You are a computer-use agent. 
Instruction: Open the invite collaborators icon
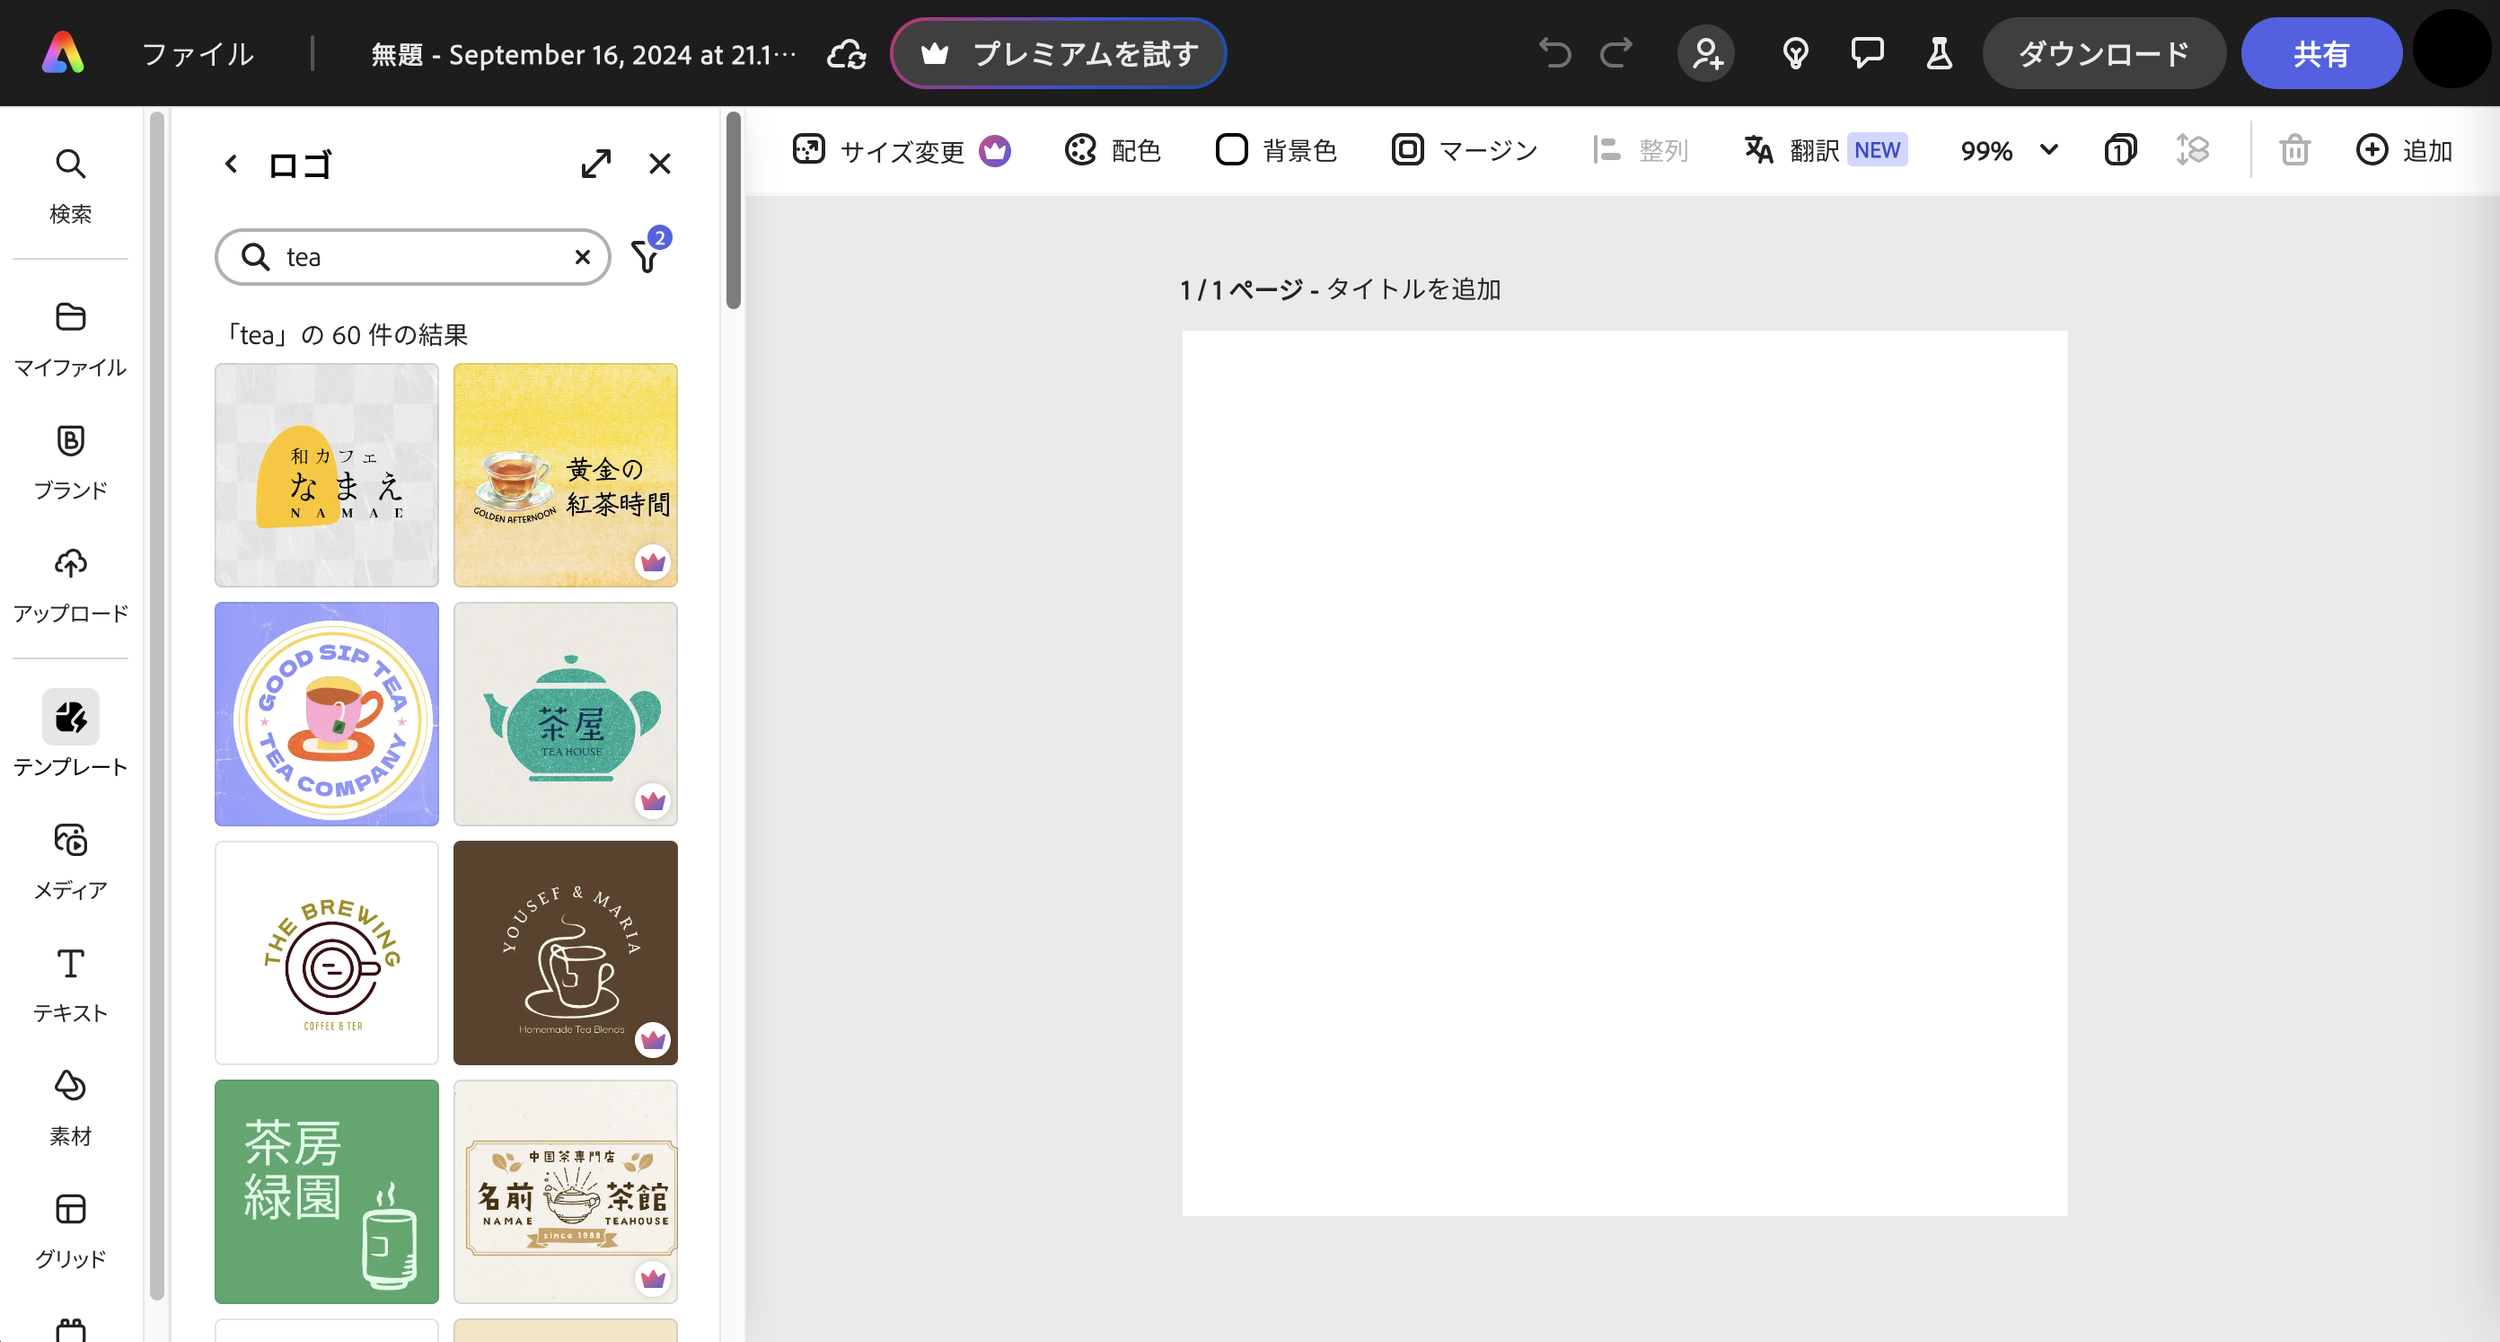(1706, 53)
